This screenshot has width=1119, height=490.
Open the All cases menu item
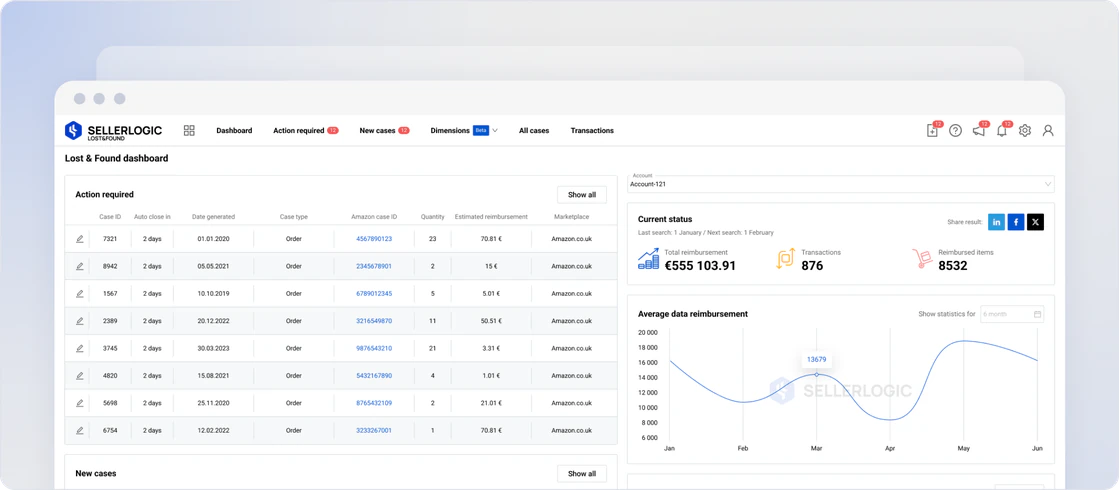pyautogui.click(x=534, y=131)
